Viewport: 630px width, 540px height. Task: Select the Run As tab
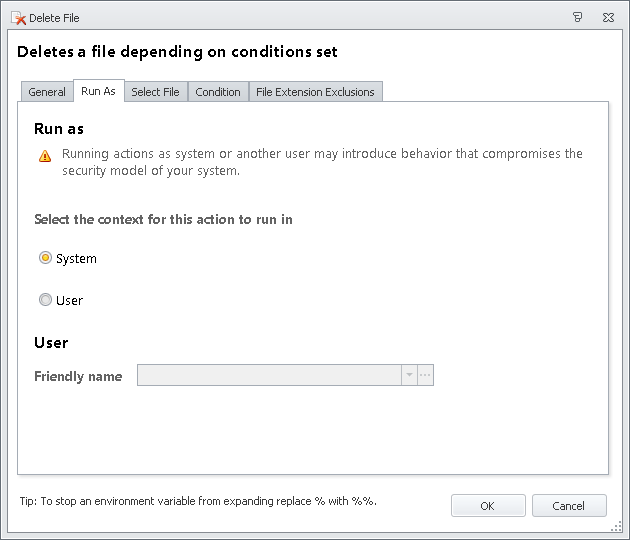click(x=98, y=91)
